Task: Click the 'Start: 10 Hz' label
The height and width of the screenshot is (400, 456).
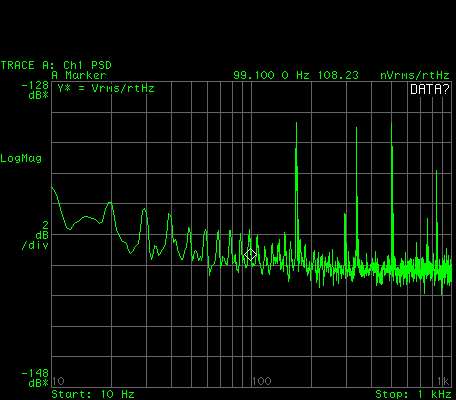Action: pos(93,394)
